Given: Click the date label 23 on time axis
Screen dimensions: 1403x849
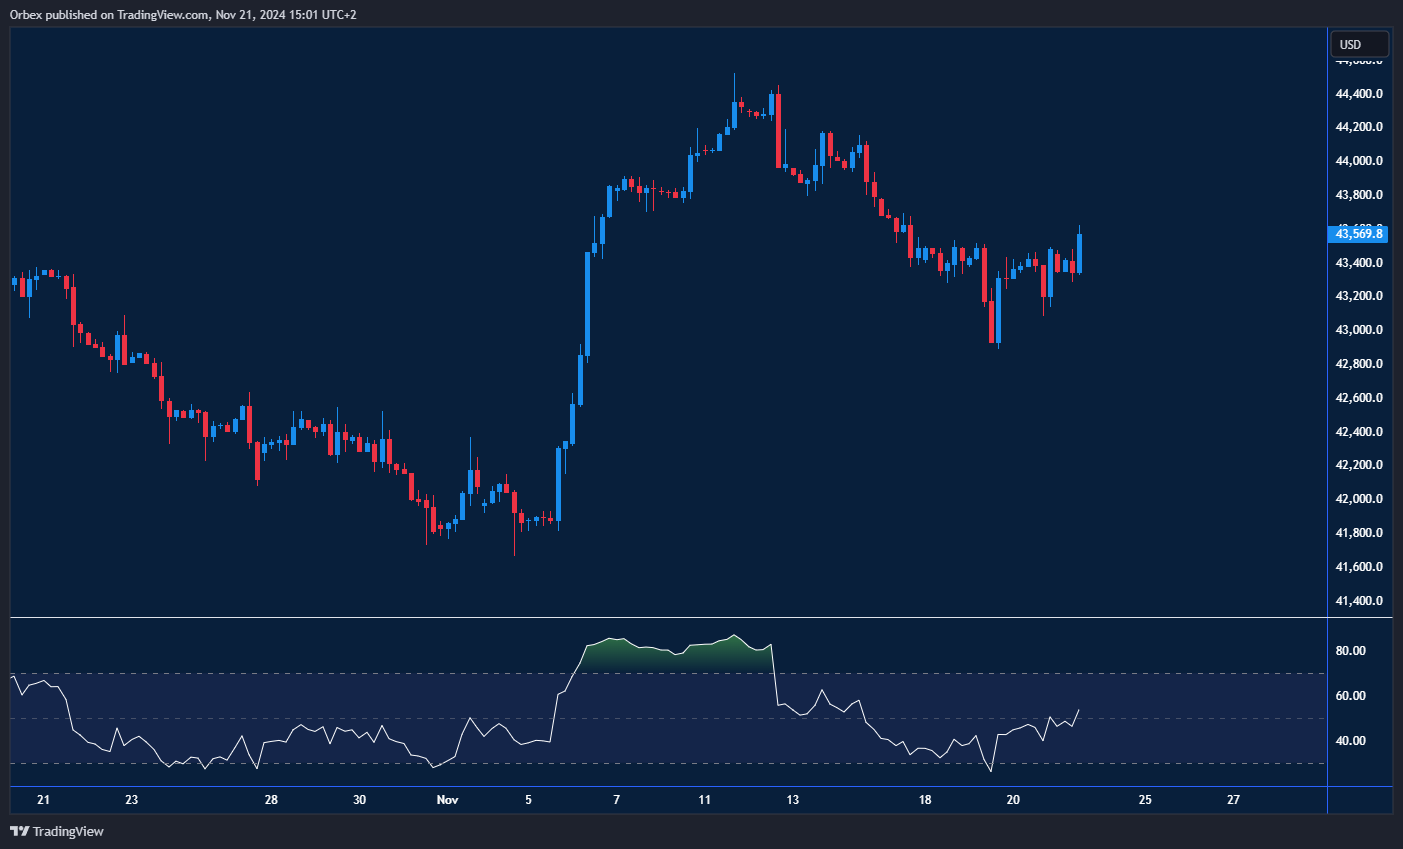Looking at the screenshot, I should pos(132,800).
